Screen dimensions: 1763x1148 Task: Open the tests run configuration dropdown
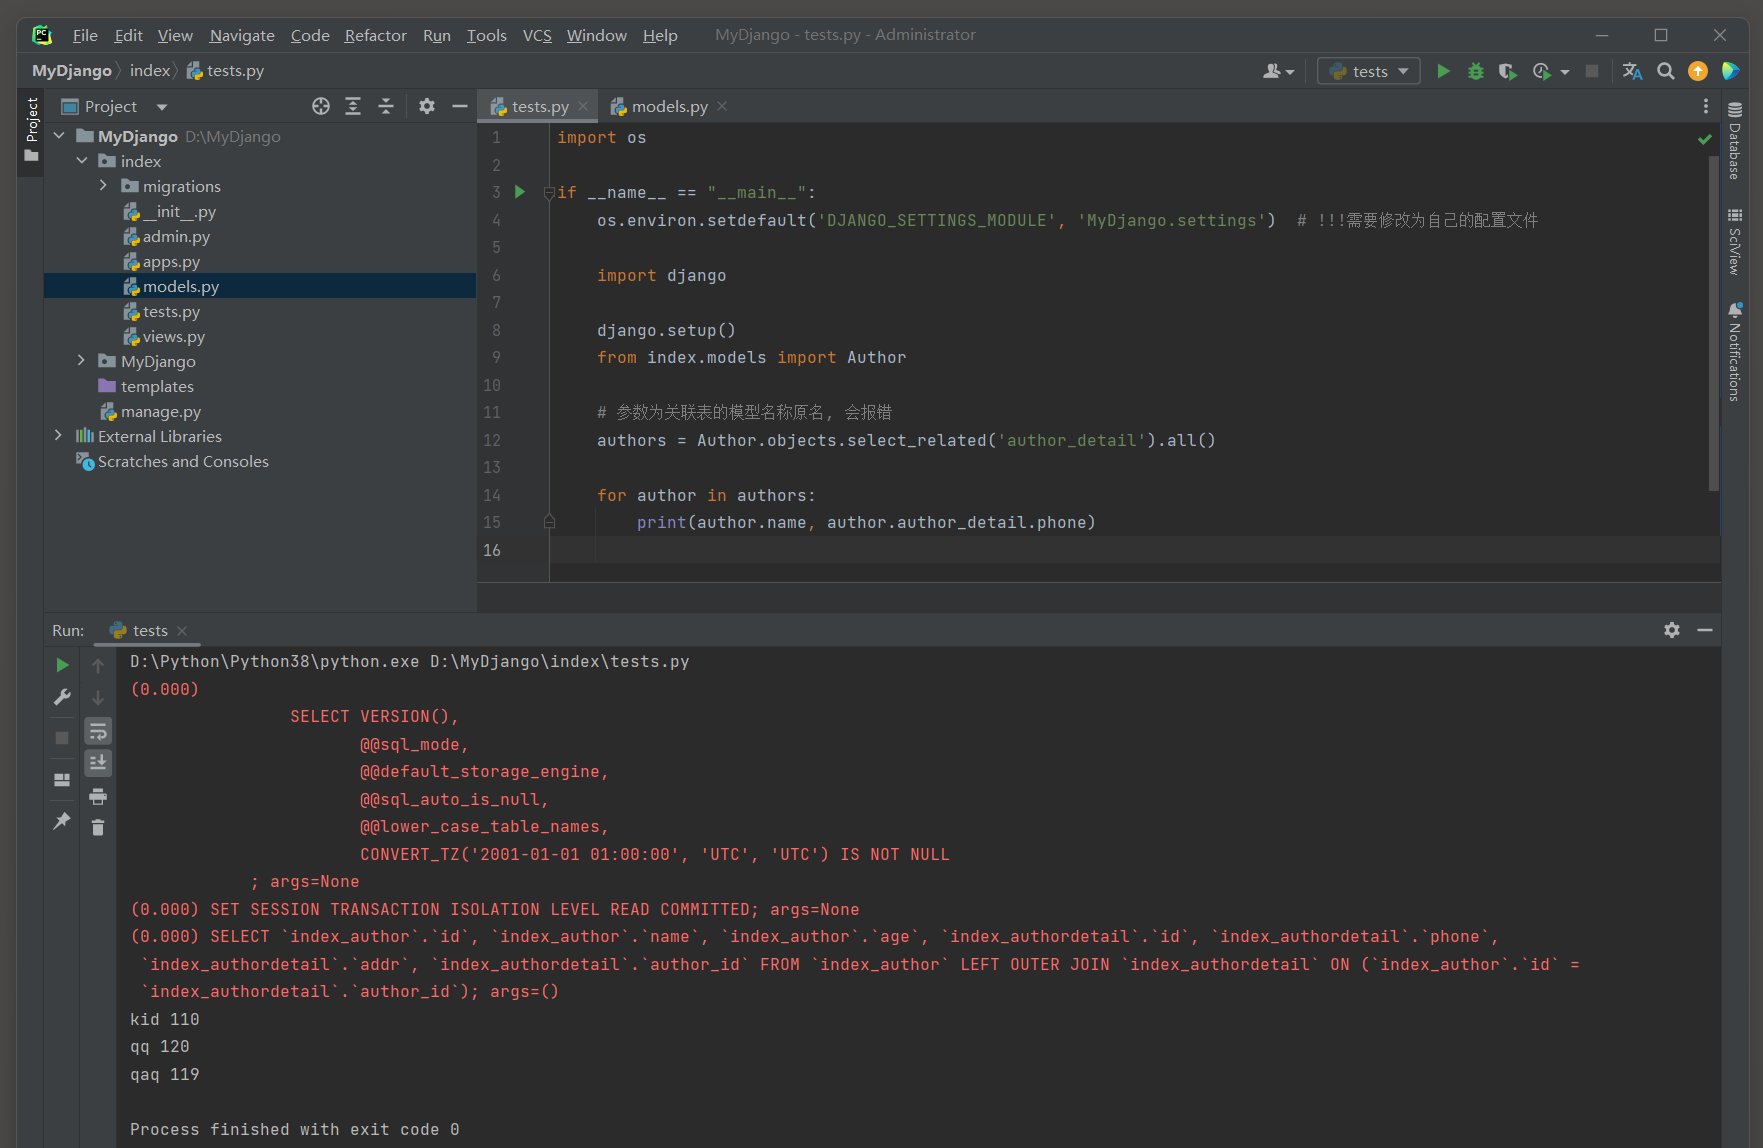[1368, 71]
